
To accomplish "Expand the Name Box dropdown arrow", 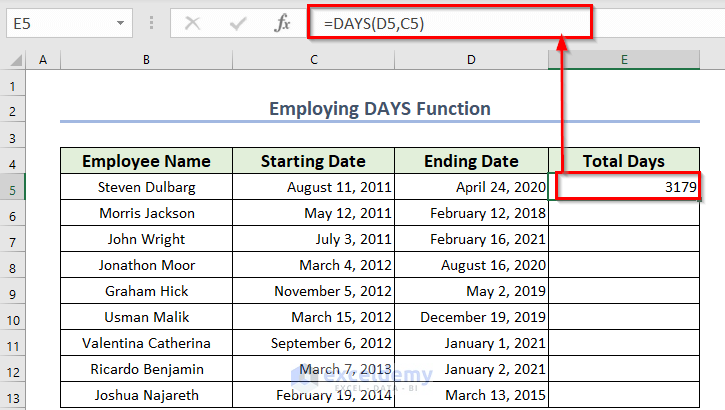I will tap(122, 23).
